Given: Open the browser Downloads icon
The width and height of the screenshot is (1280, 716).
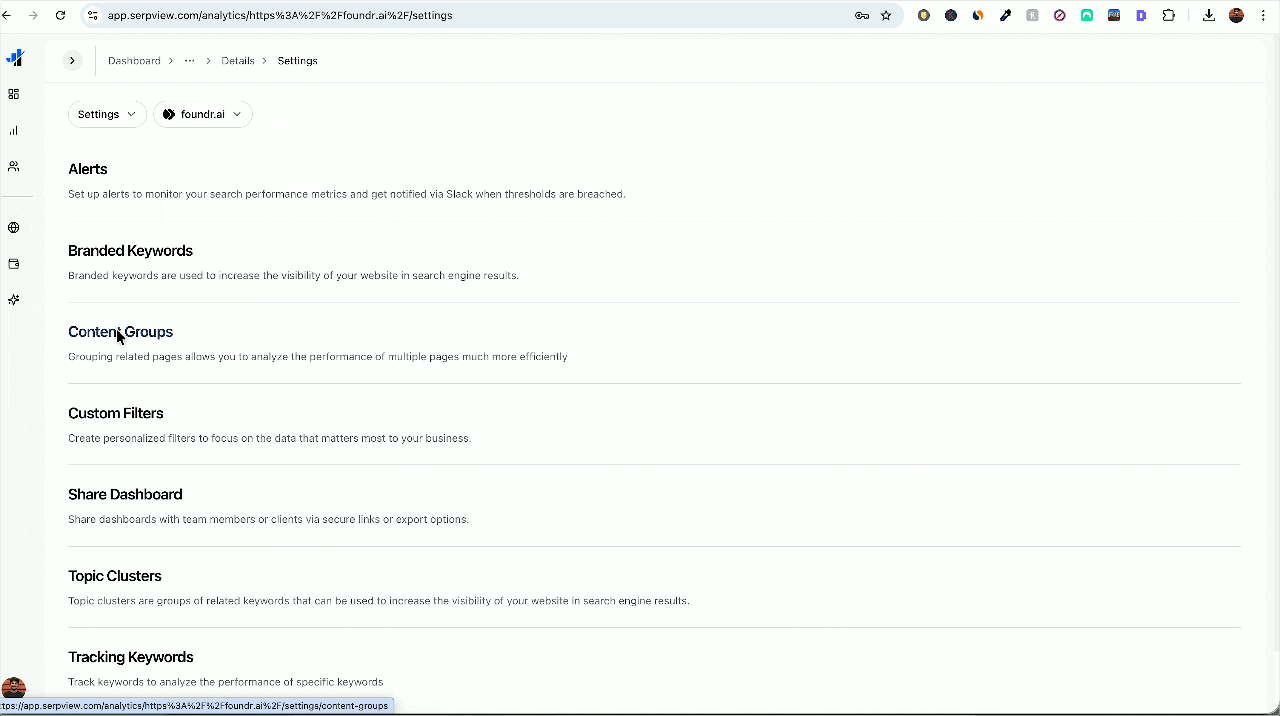Looking at the screenshot, I should pyautogui.click(x=1209, y=15).
